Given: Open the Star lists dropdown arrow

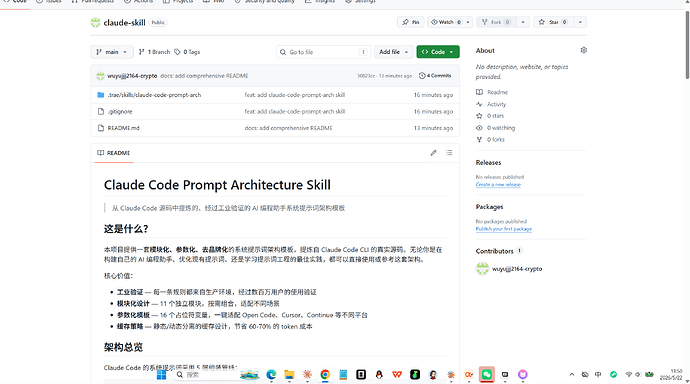Looking at the screenshot, I should (x=580, y=22).
